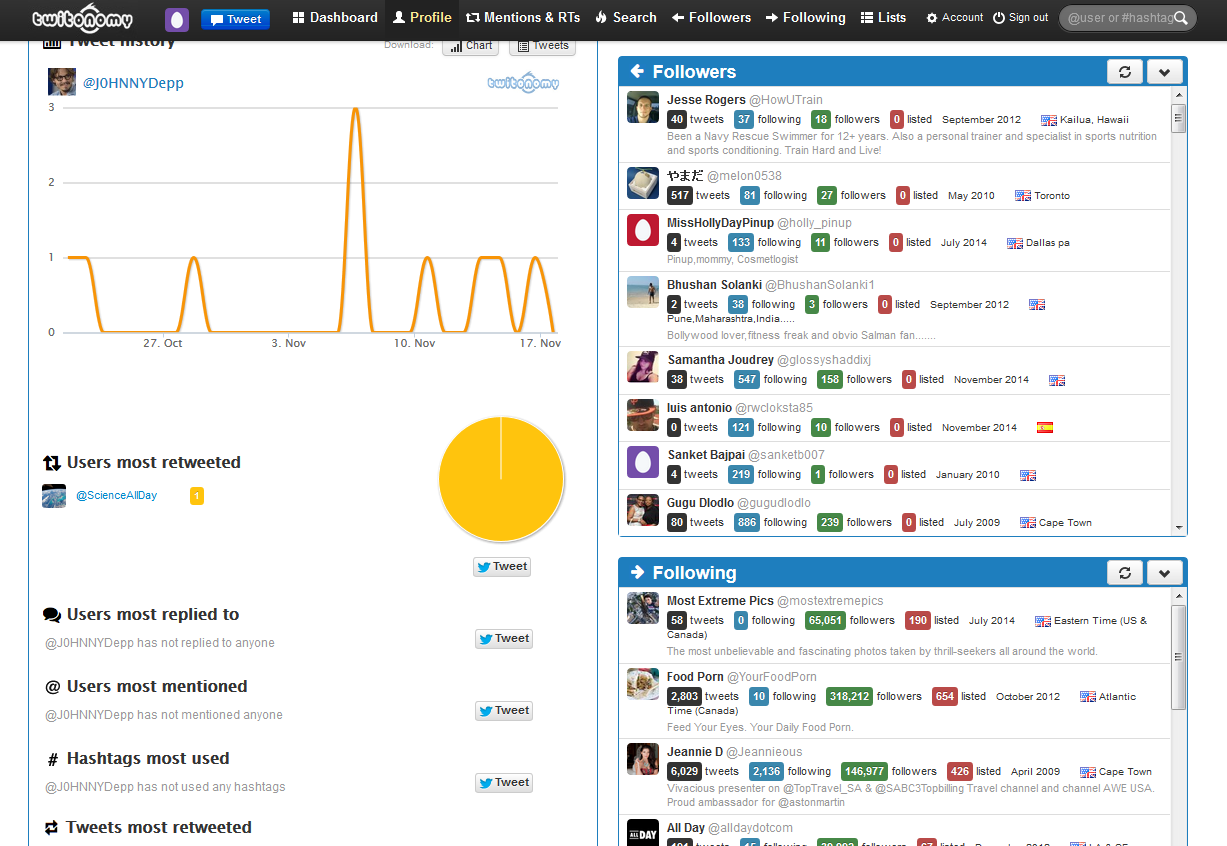Image resolution: width=1227 pixels, height=846 pixels.
Task: Open Jeannie D profile name
Action: coord(695,752)
